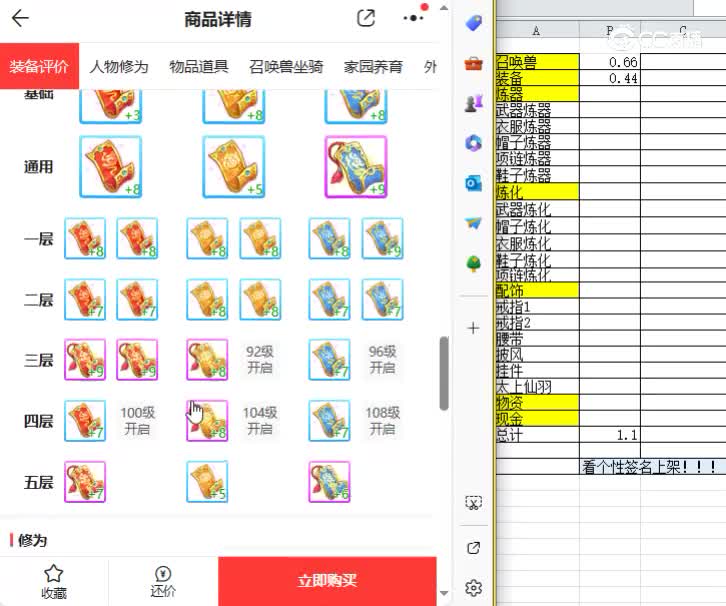Open the blue tag sidebar icon

pos(473,23)
